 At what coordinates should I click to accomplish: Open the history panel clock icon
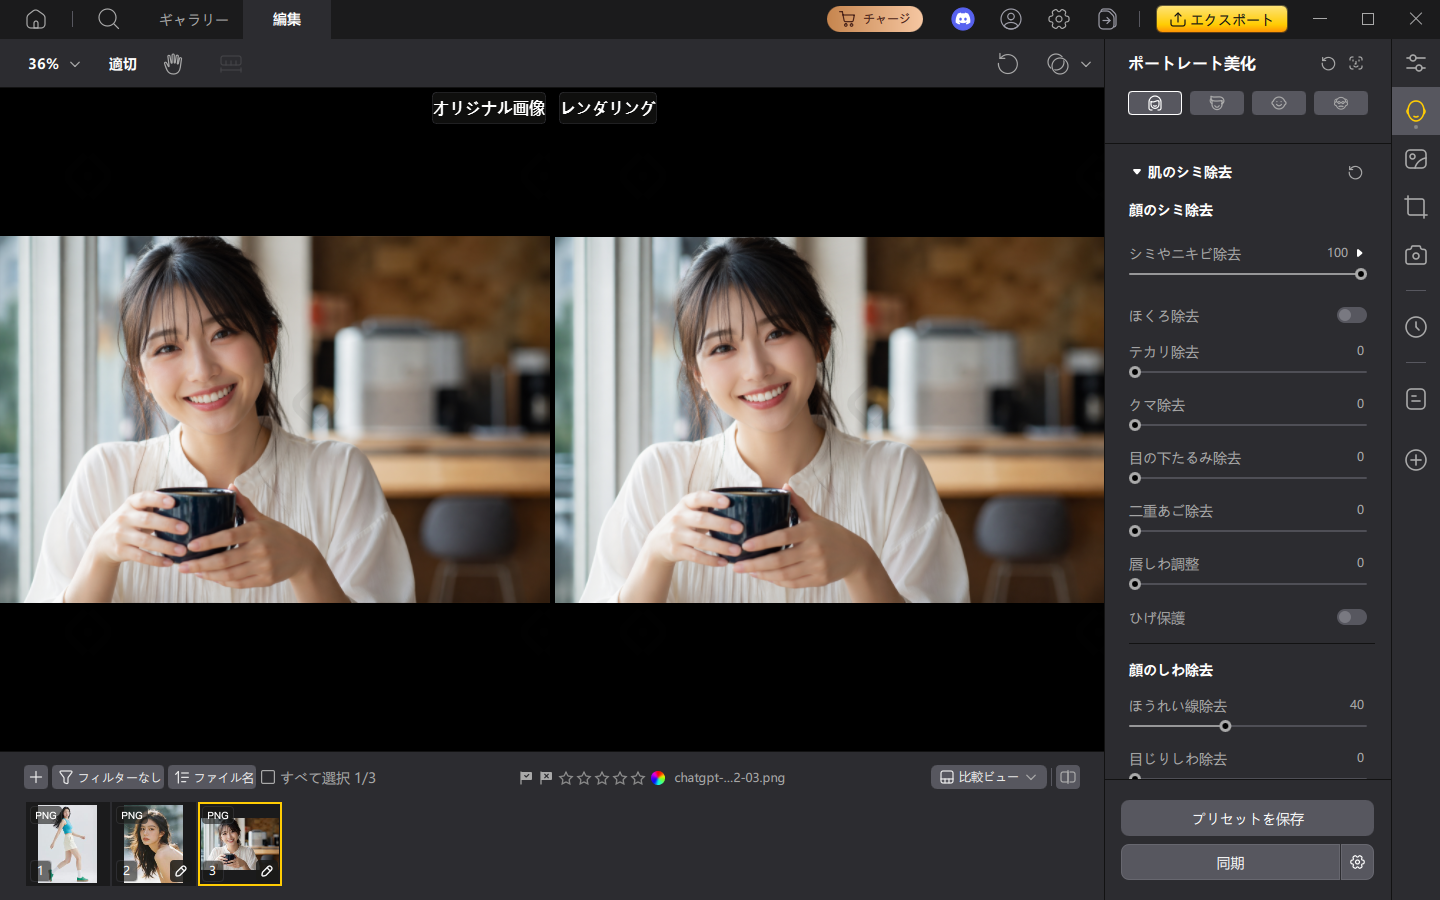1416,327
